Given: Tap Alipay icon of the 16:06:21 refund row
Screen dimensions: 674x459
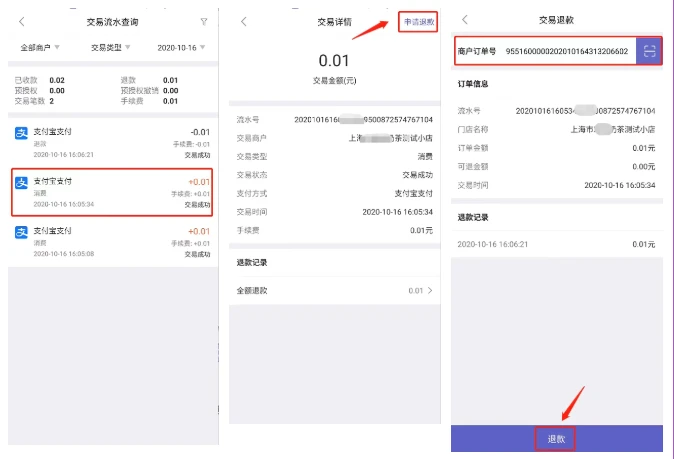Looking at the screenshot, I should pos(21,133).
